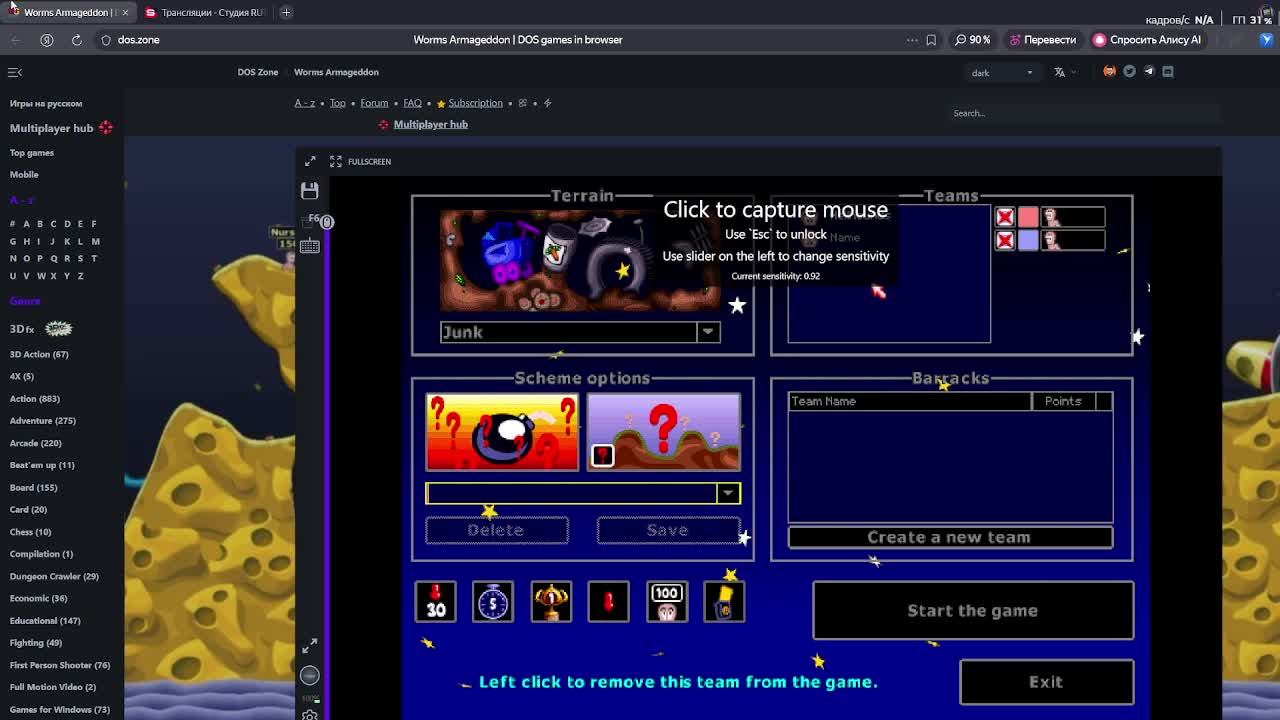
Task: Open the A - z menu link
Action: tap(305, 103)
